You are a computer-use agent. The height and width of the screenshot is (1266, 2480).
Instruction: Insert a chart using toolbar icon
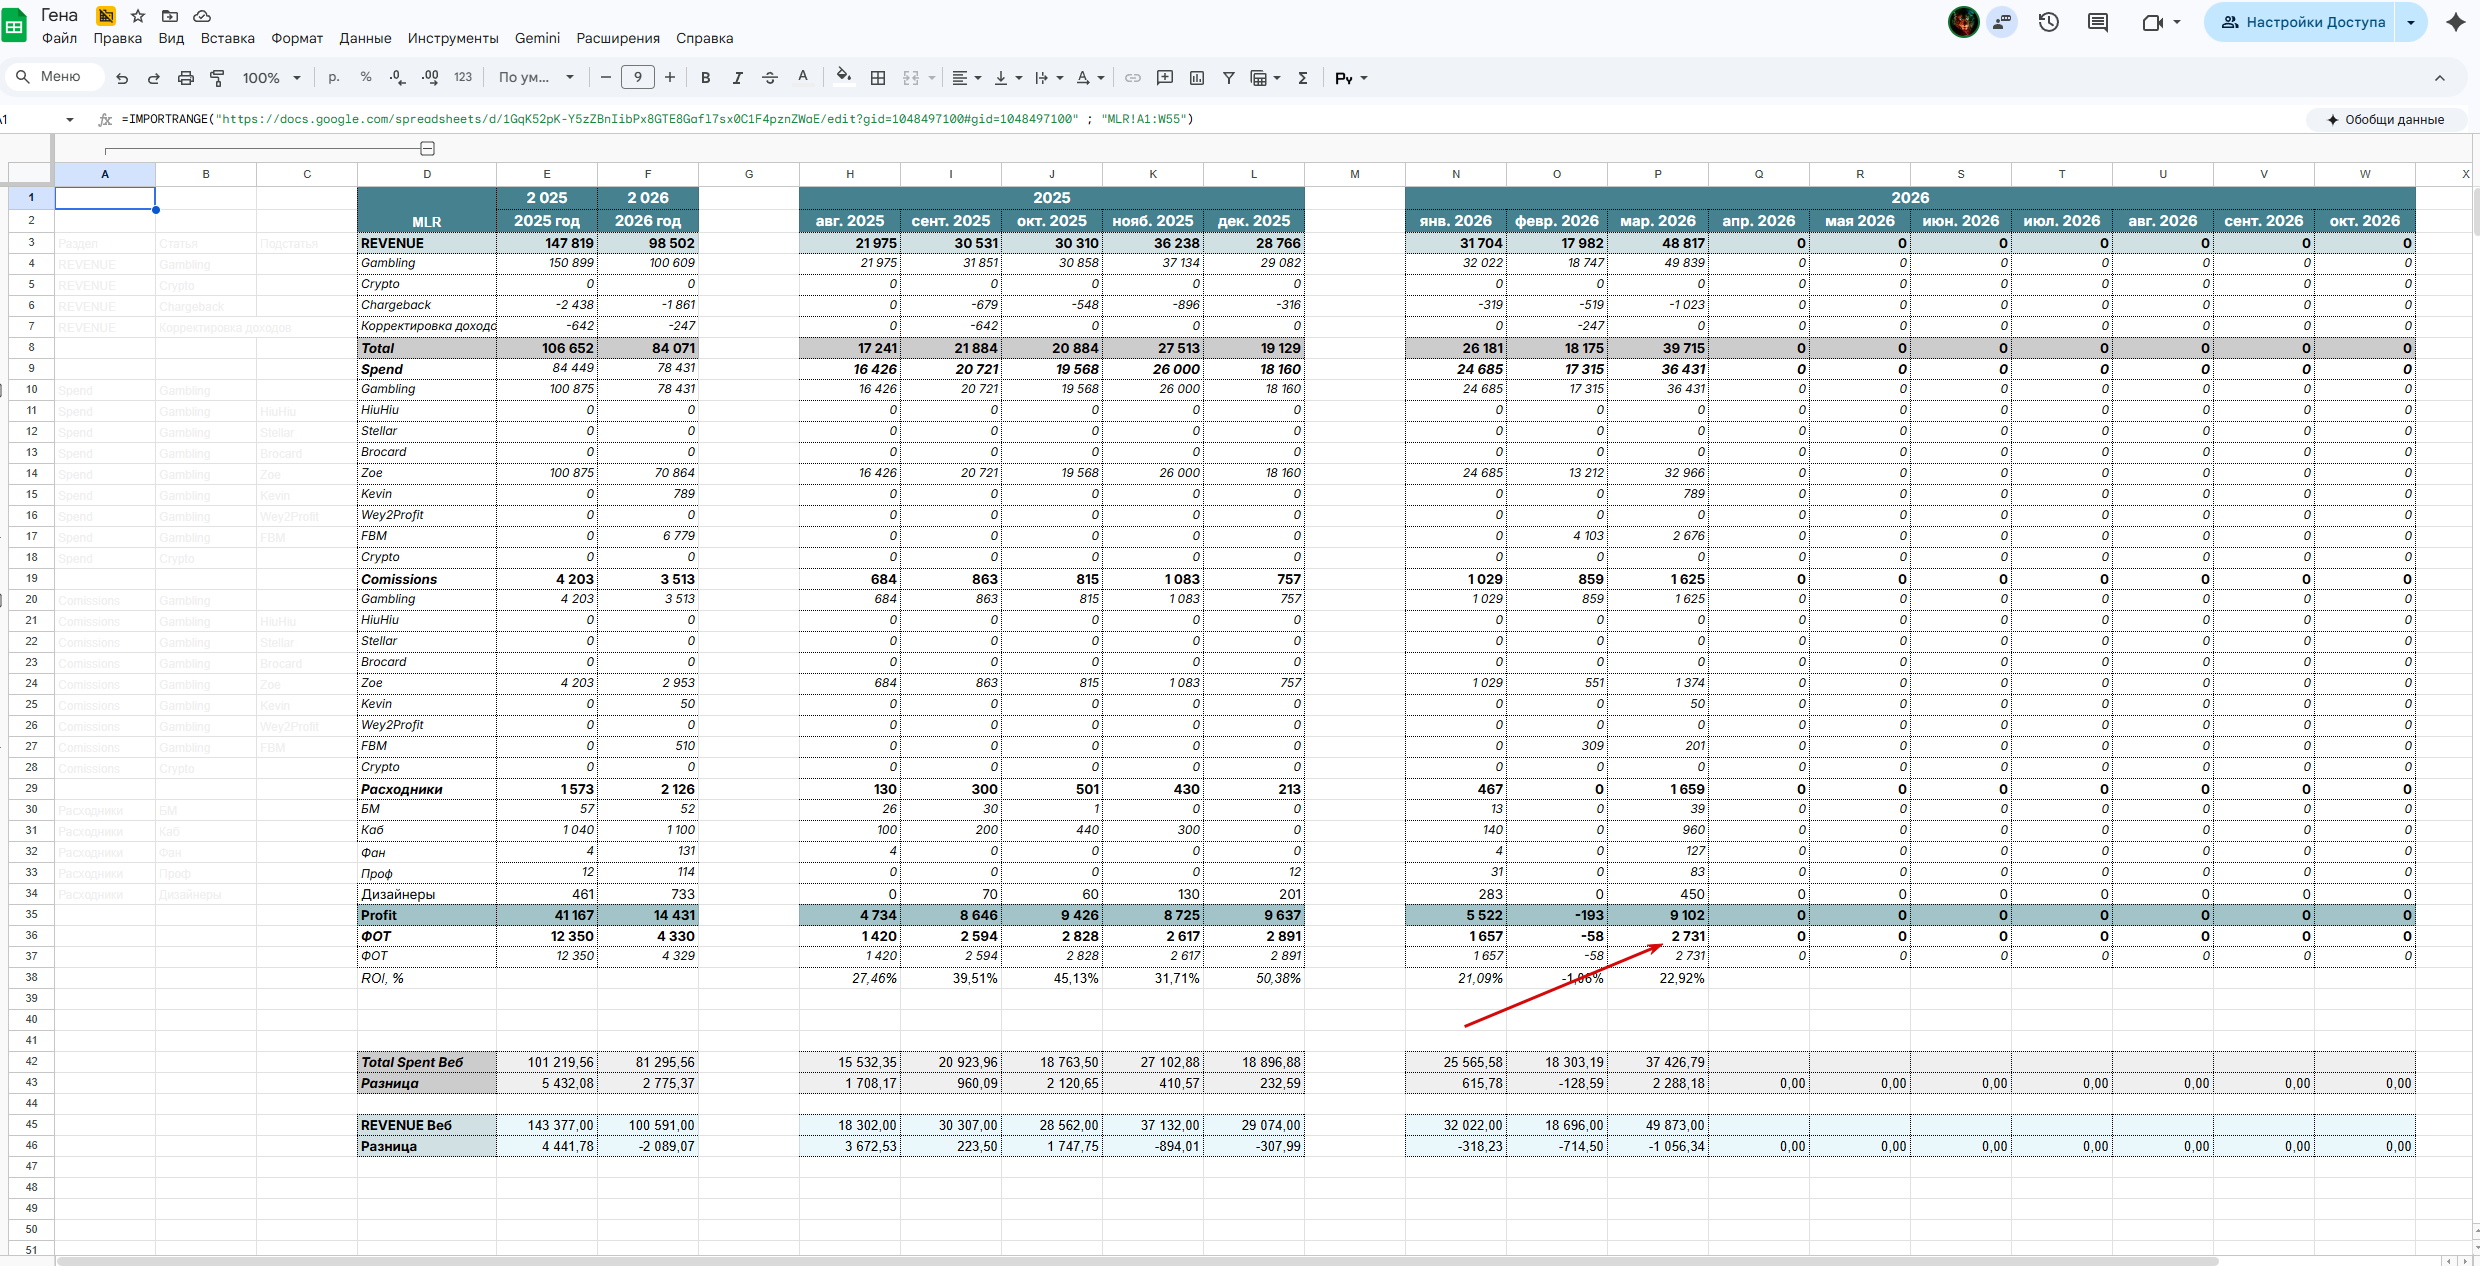[x=1196, y=78]
